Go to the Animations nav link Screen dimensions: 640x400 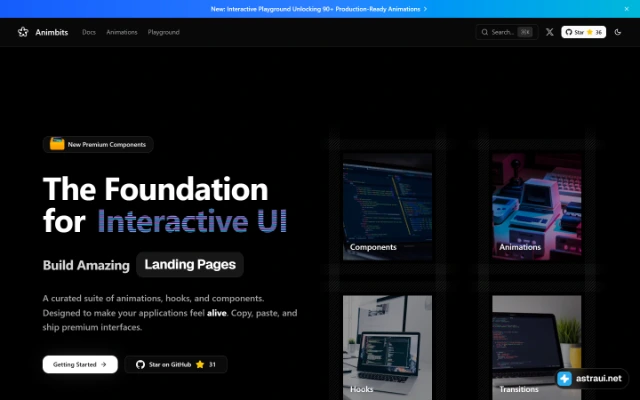tap(122, 32)
